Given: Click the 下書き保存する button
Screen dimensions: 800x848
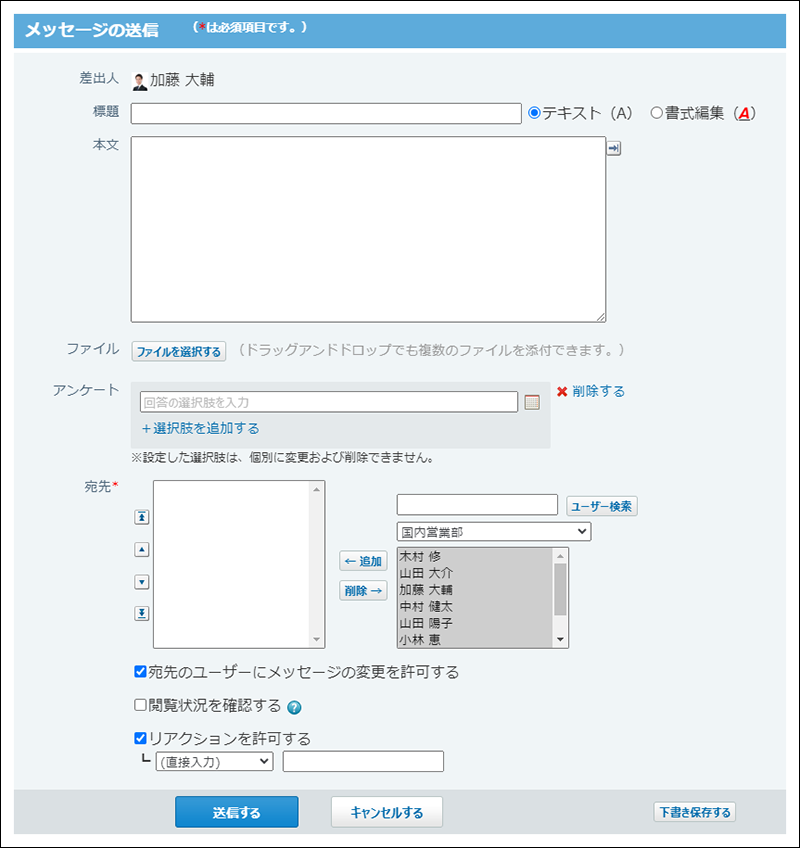Looking at the screenshot, I should coord(695,812).
